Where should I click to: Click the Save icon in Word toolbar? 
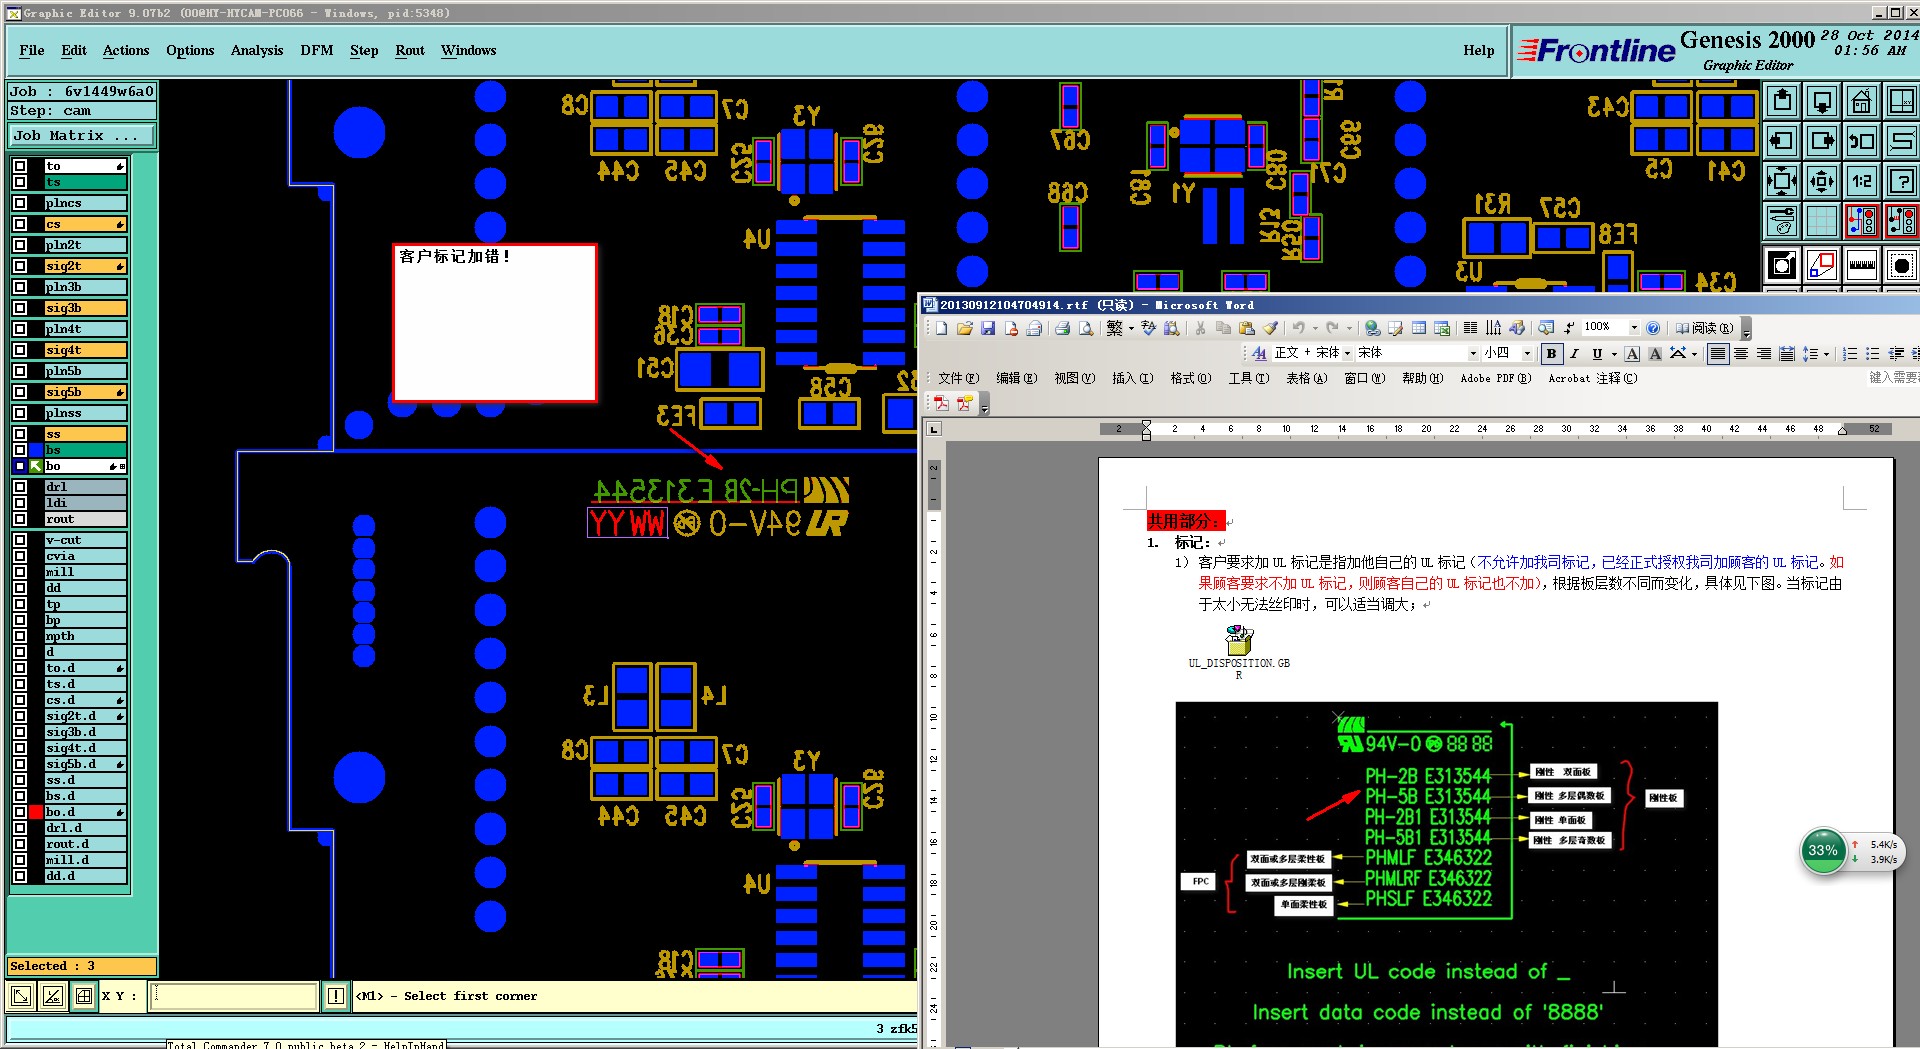pyautogui.click(x=988, y=328)
